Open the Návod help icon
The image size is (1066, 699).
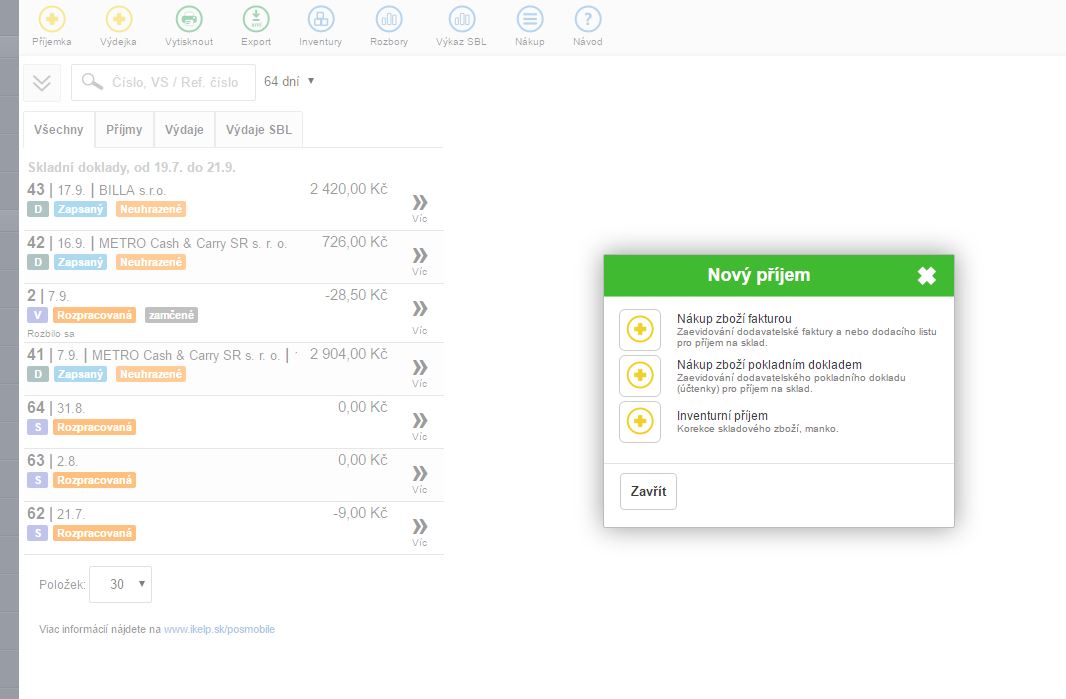pos(587,19)
